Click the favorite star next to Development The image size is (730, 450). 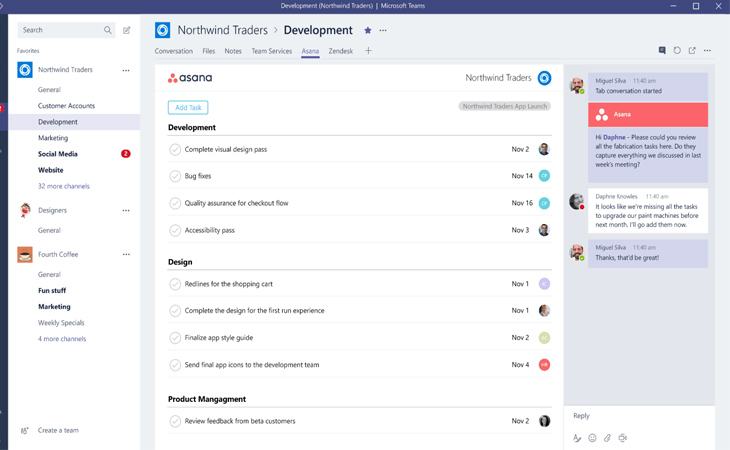368,30
